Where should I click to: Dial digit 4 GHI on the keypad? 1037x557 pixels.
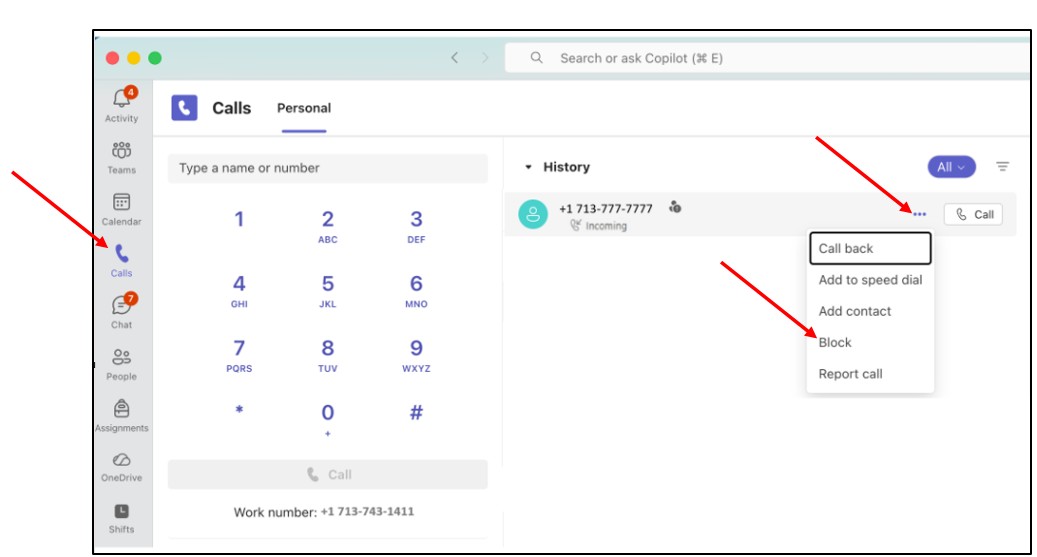[x=239, y=291]
